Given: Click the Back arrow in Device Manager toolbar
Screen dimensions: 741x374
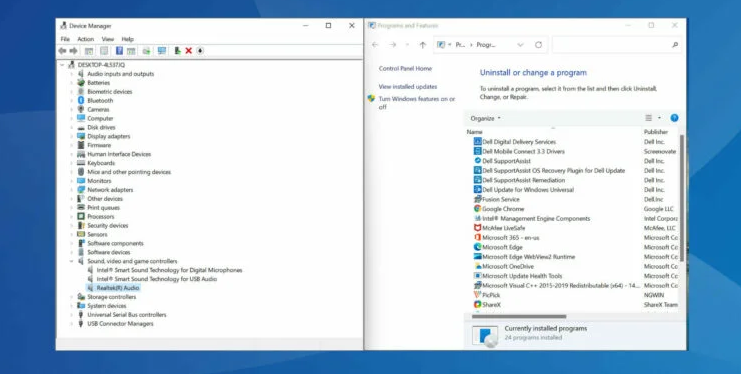Looking at the screenshot, I should [62, 51].
